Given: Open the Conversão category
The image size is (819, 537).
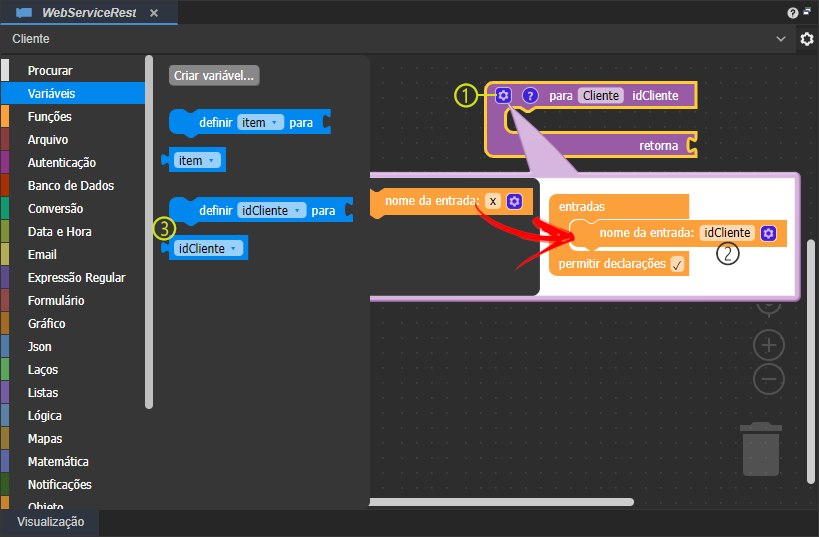Looking at the screenshot, I should tap(73, 208).
